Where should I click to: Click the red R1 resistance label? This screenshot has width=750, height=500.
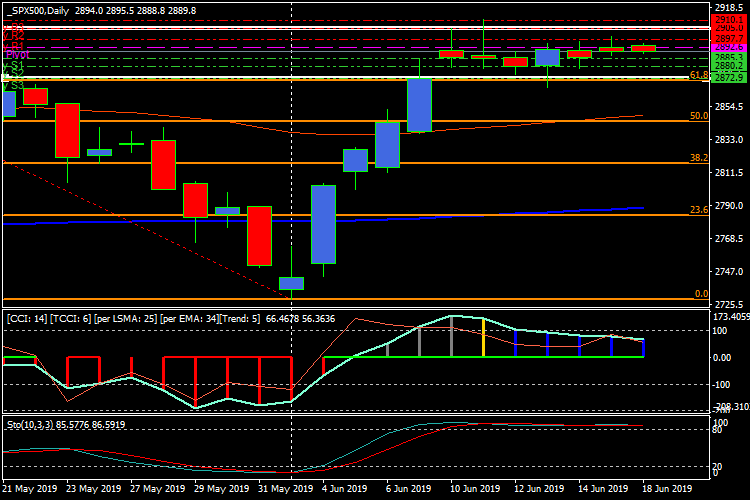13,46
